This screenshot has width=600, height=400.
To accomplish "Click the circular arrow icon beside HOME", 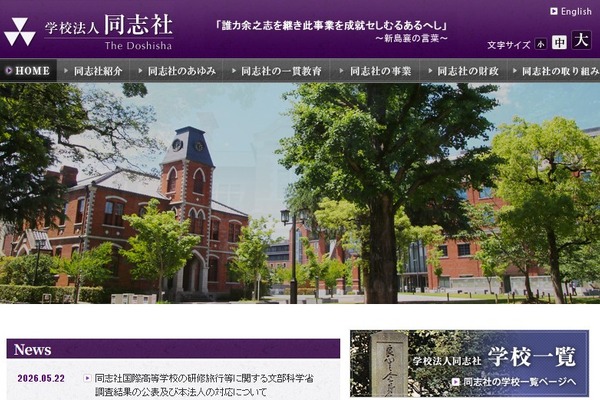I will click(x=9, y=71).
